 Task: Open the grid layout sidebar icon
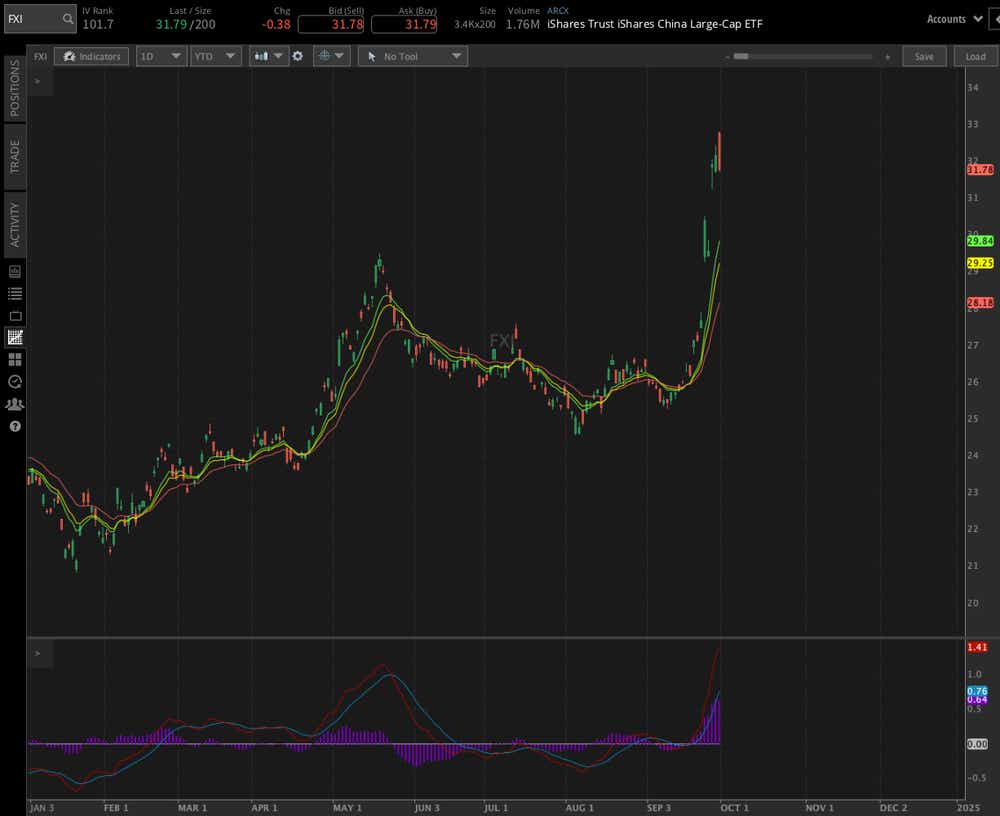[x=15, y=359]
